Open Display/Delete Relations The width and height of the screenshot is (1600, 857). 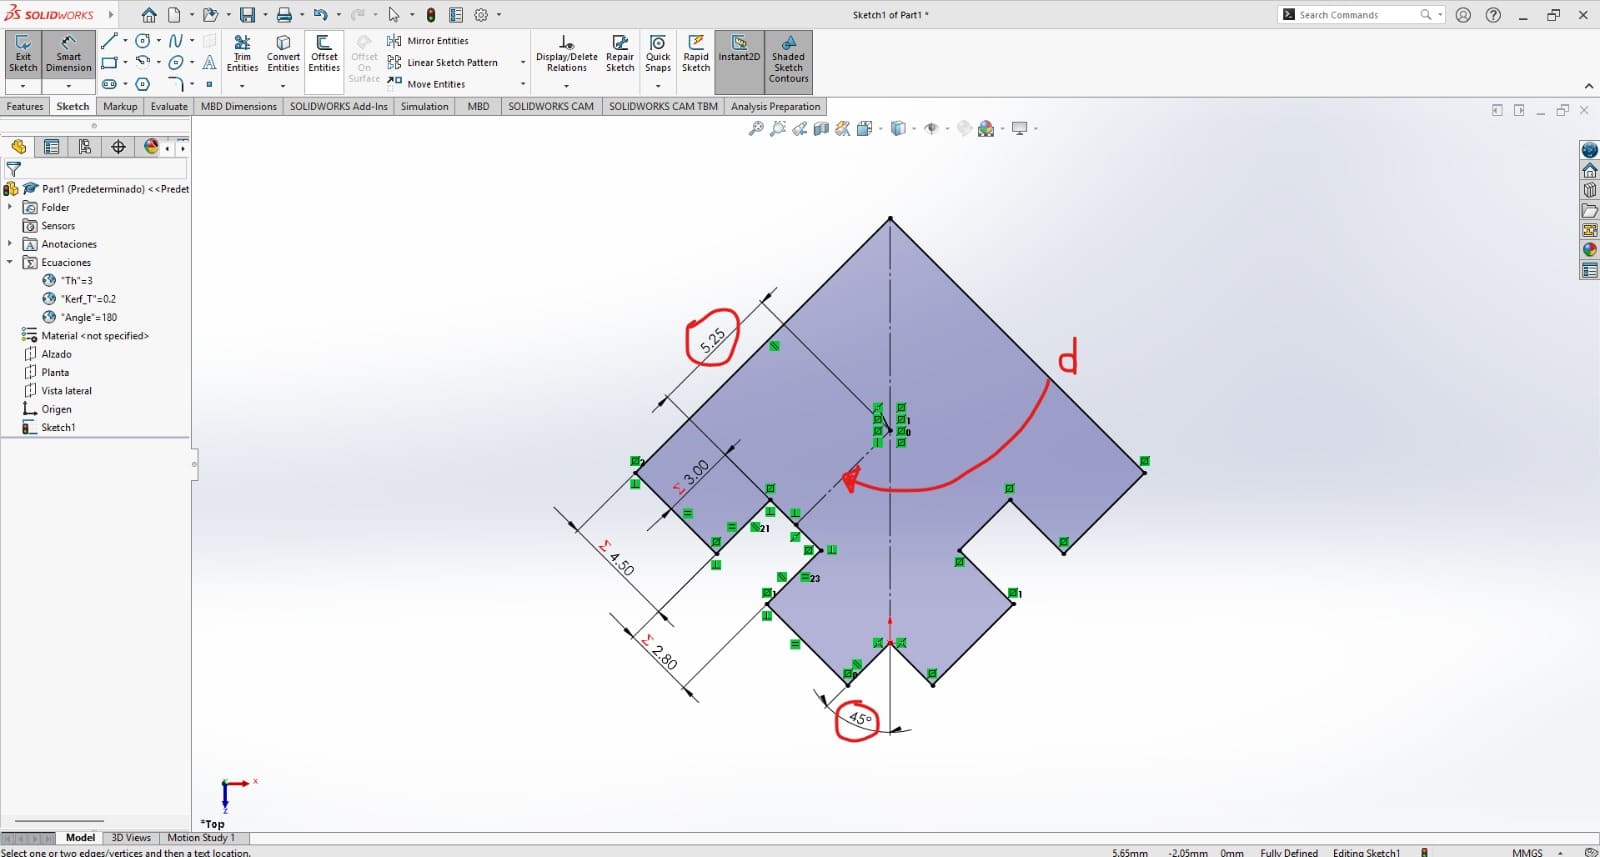pos(566,53)
